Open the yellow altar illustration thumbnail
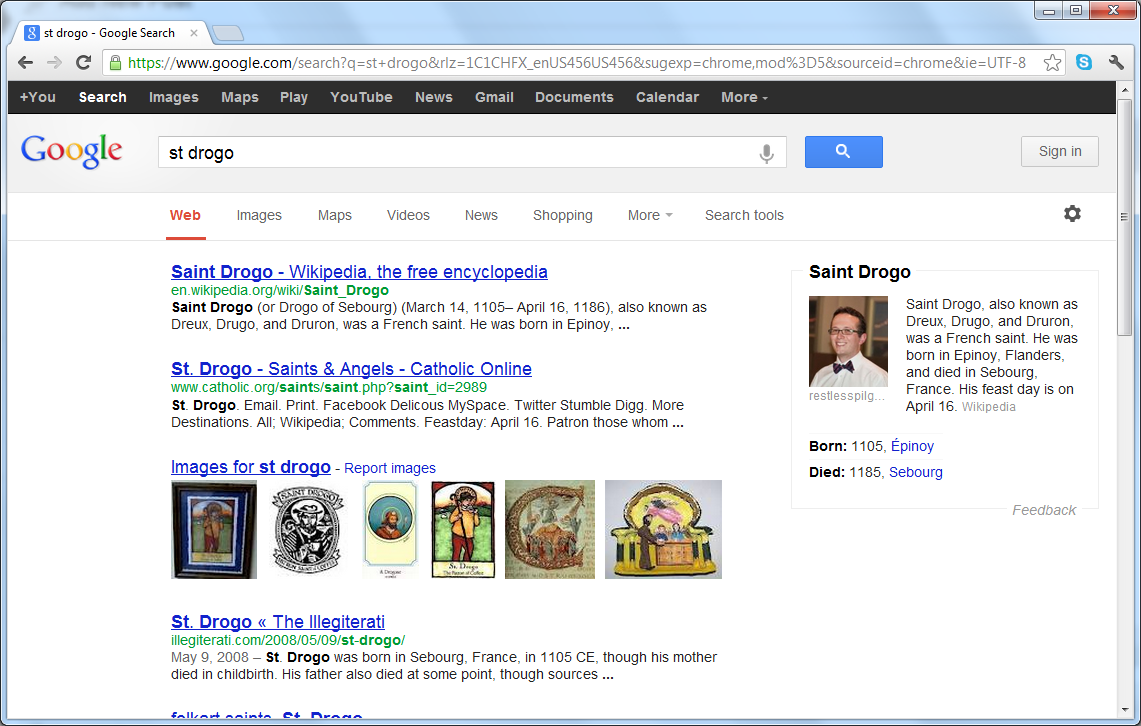1141x726 pixels. click(x=664, y=530)
